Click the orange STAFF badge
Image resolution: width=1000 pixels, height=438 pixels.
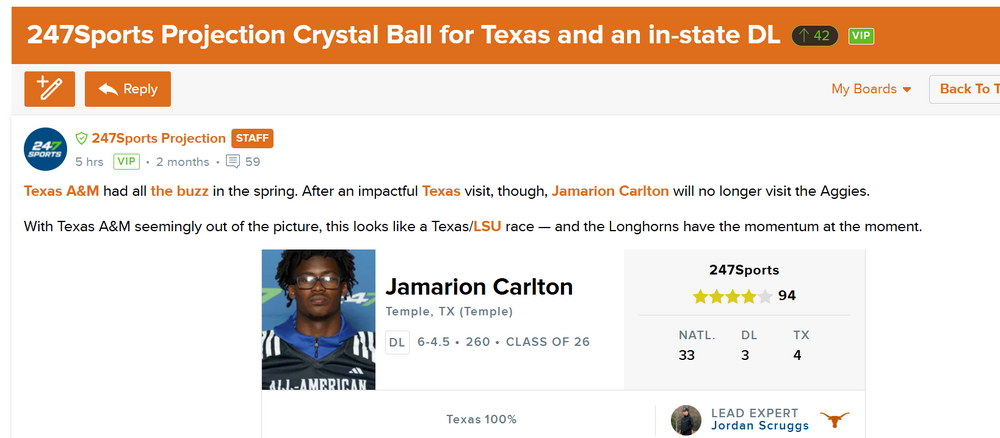tap(252, 139)
